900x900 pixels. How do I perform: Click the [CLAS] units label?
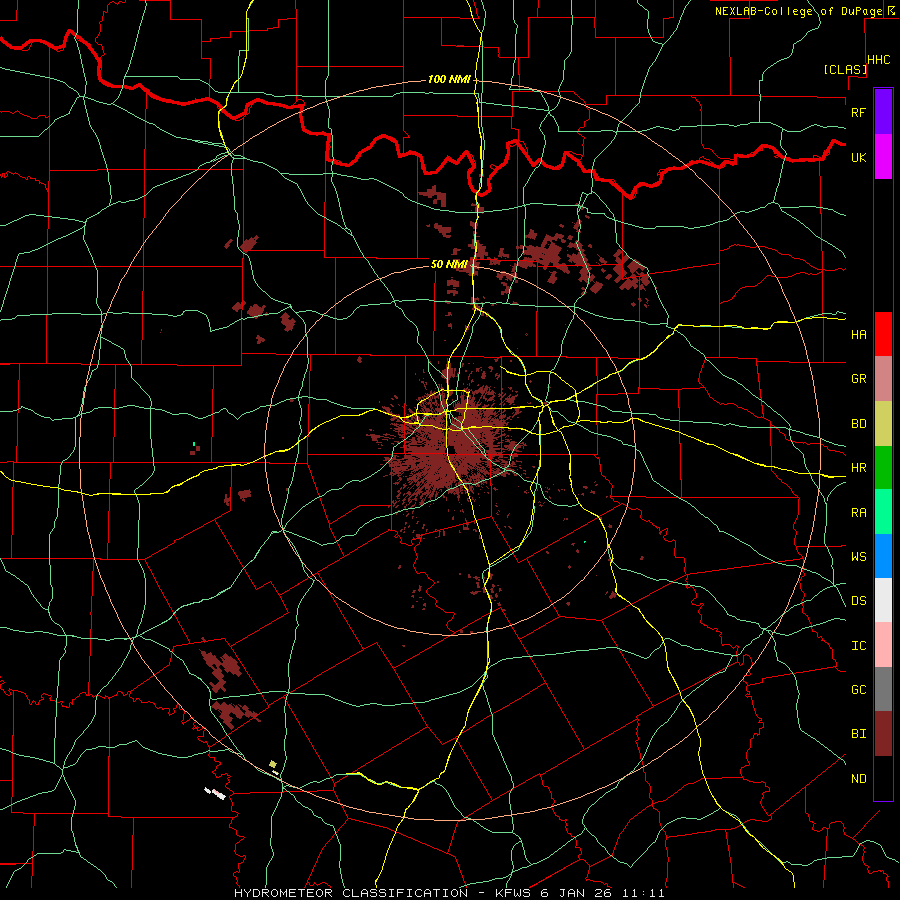click(x=845, y=70)
